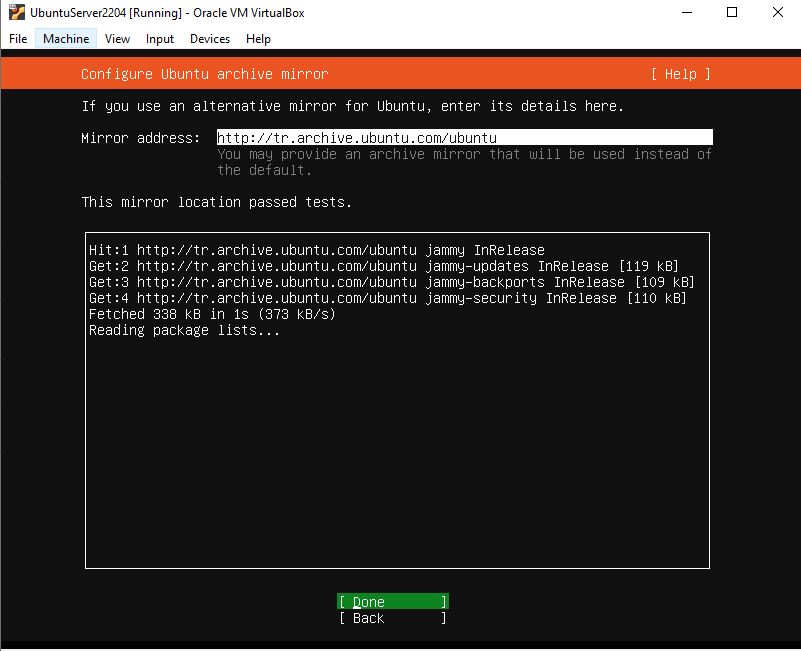Click the 'Configure Ubuntu archive mirror' heading
The image size is (801, 651).
pos(204,74)
